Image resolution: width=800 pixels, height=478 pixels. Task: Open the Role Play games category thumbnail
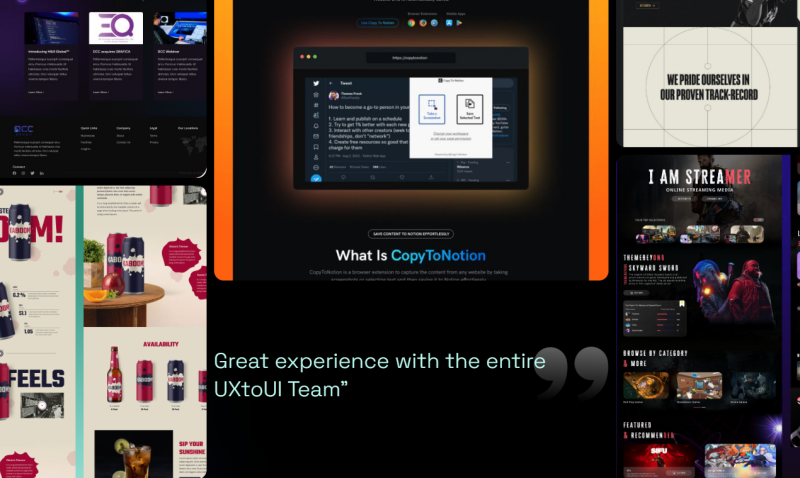pyautogui.click(x=646, y=386)
